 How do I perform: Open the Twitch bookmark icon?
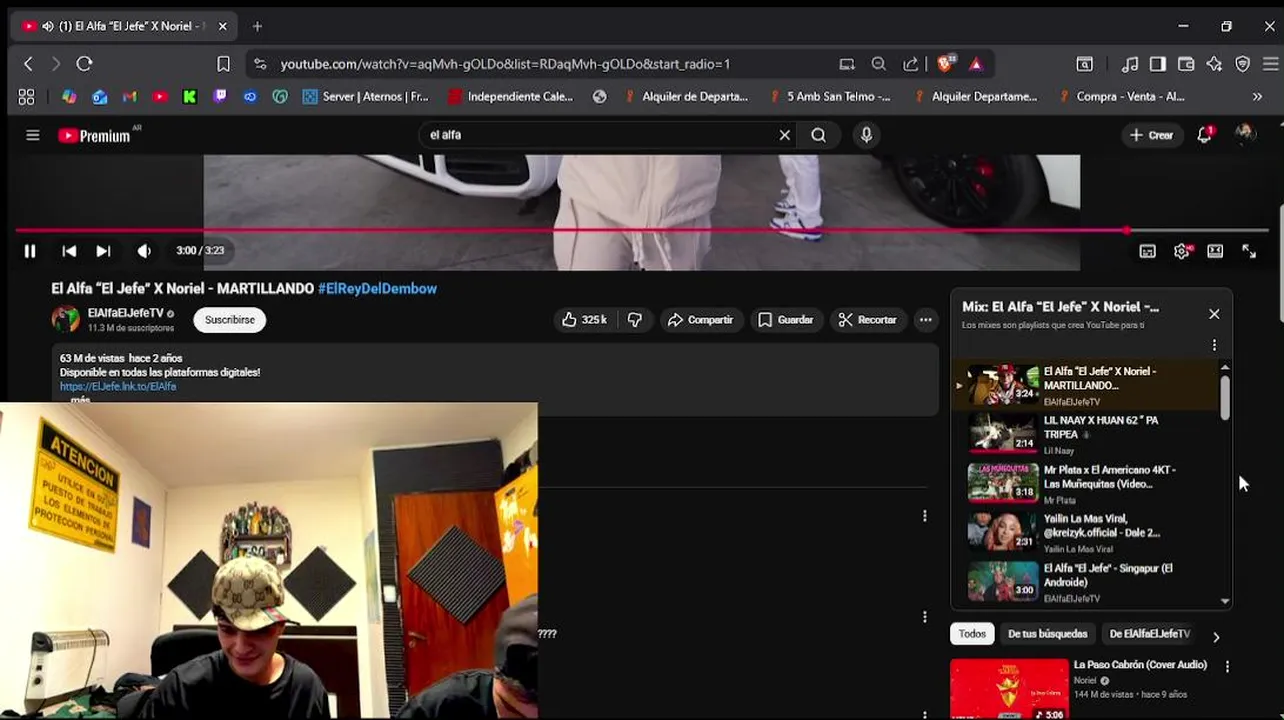pos(220,97)
